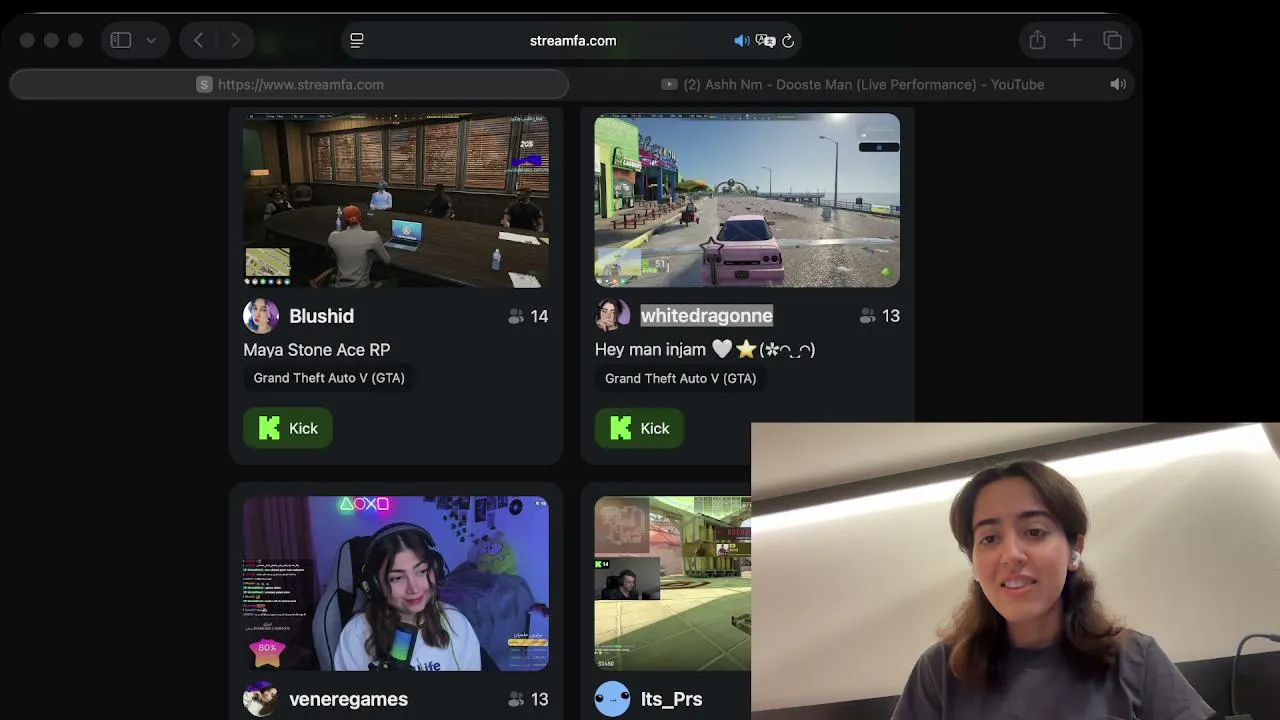
Task: Open the page settings icon left of address
Action: coord(357,41)
